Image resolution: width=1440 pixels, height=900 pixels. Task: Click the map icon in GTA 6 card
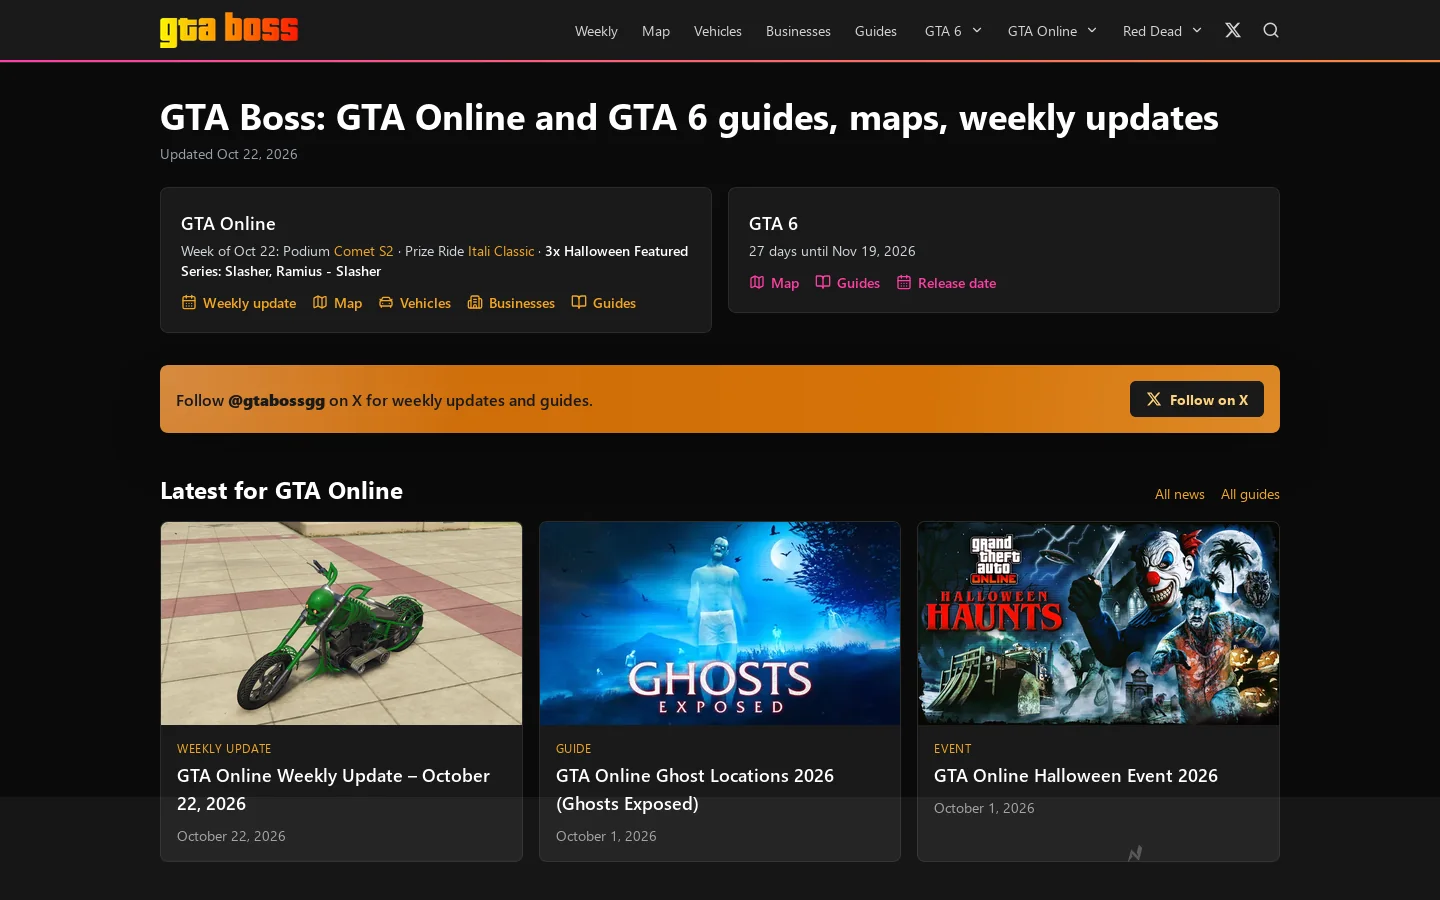click(757, 282)
